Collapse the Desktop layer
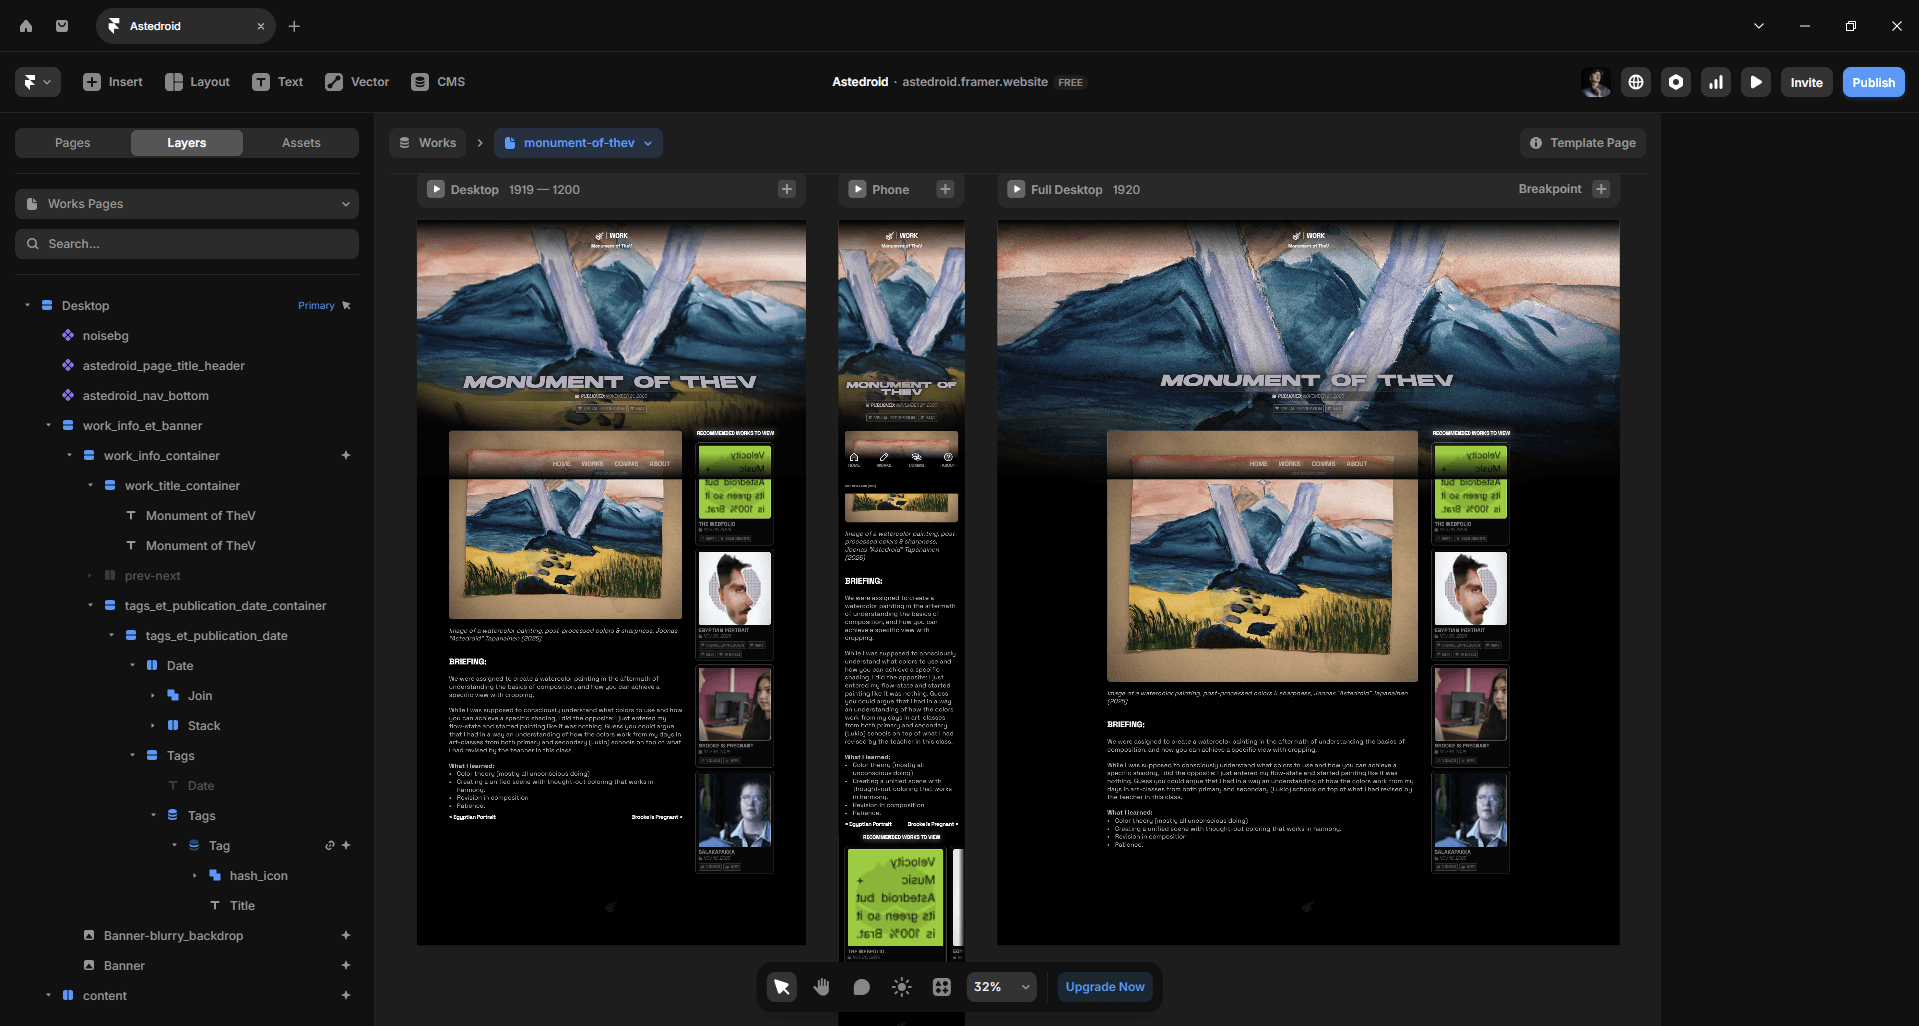 click(x=27, y=306)
